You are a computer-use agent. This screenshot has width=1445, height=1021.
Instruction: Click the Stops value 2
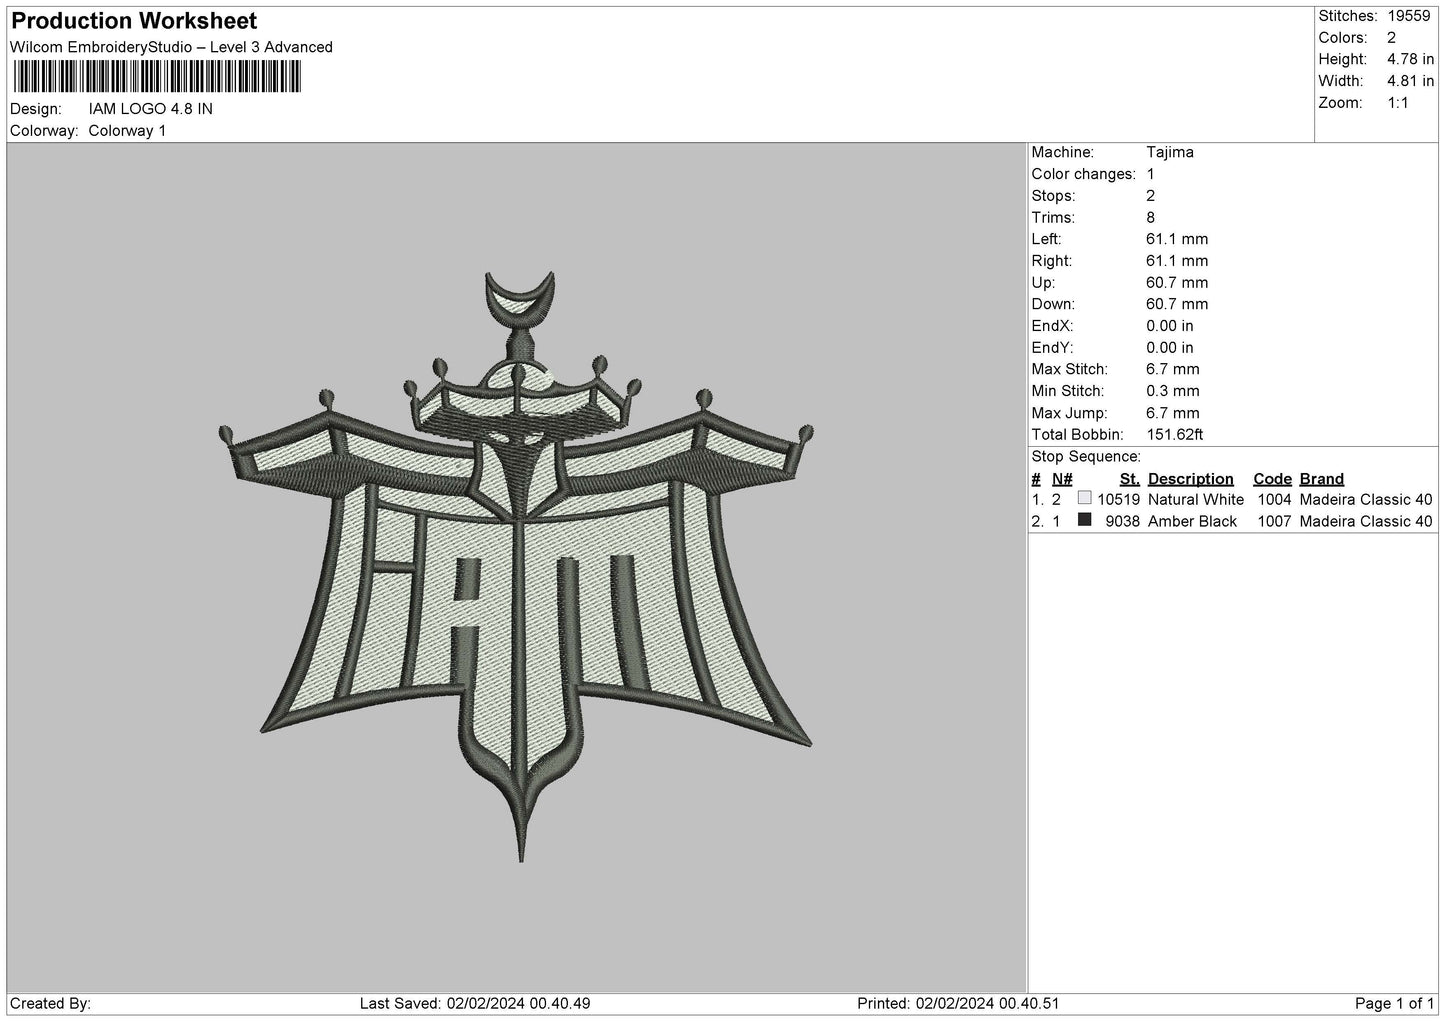tap(1150, 196)
